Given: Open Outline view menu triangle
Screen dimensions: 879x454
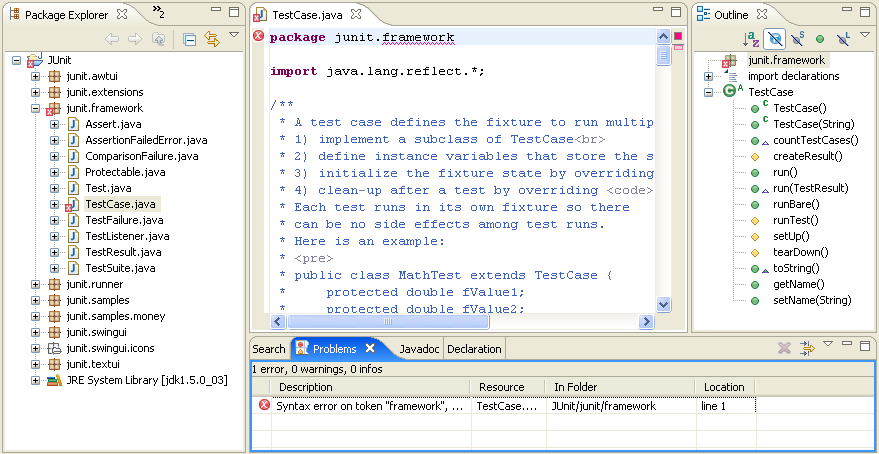Looking at the screenshot, I should tap(866, 35).
